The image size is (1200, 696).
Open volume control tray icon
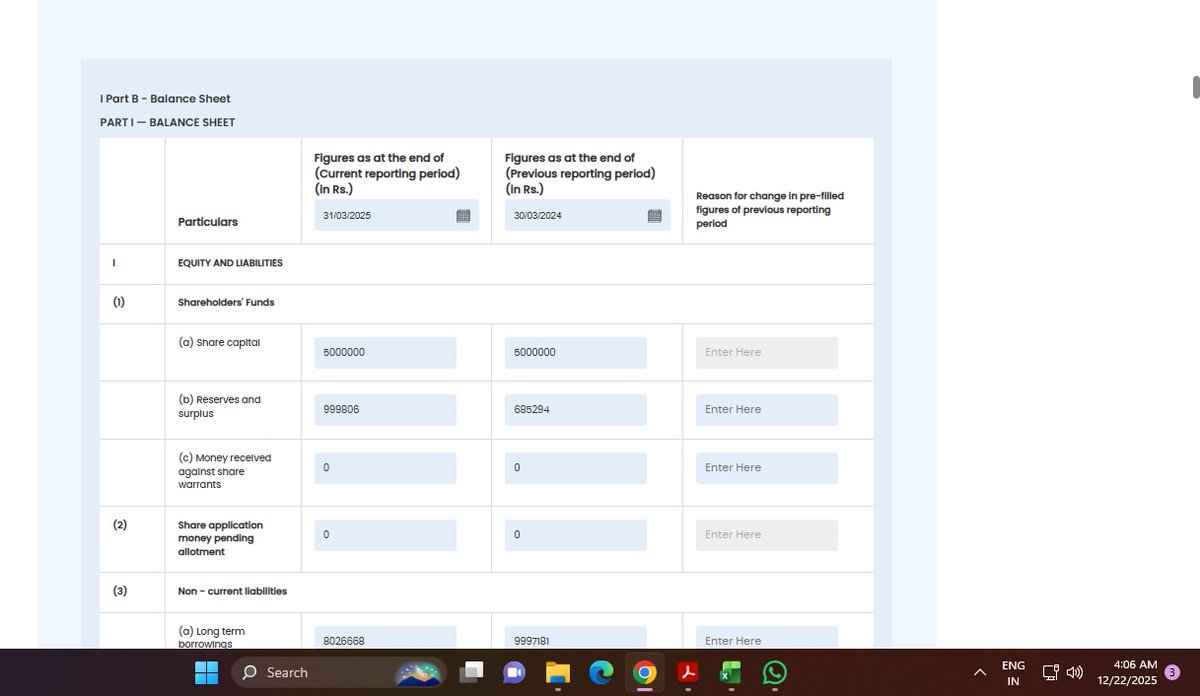1075,673
